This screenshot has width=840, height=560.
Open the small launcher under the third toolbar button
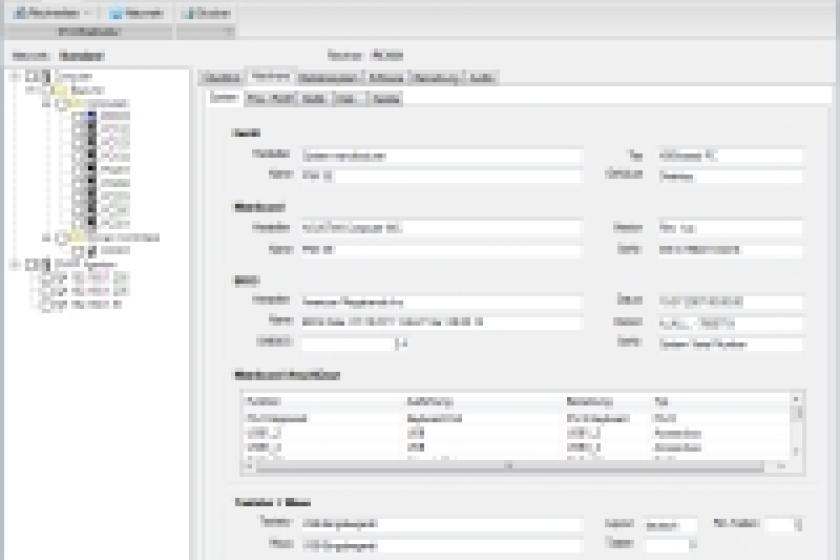click(x=229, y=32)
